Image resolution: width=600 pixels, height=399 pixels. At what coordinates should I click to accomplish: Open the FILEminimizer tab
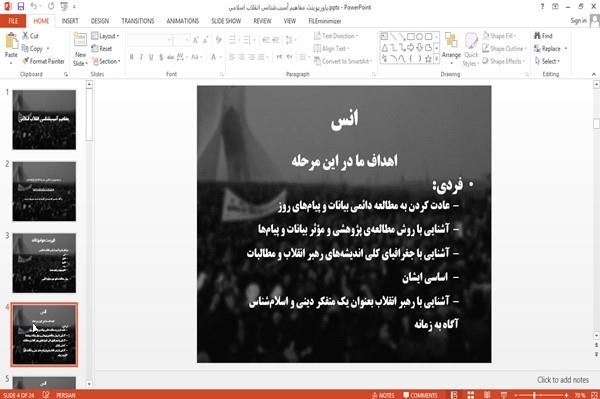(325, 21)
